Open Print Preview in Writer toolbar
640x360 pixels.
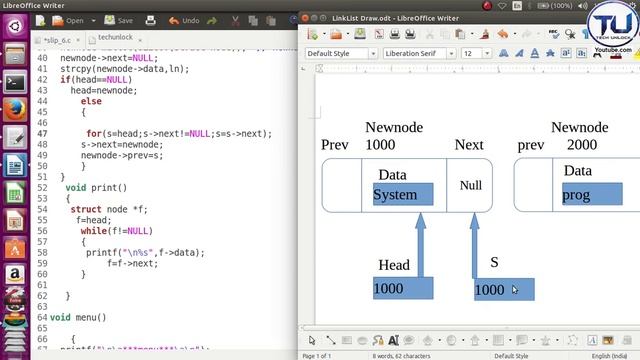tap(410, 34)
